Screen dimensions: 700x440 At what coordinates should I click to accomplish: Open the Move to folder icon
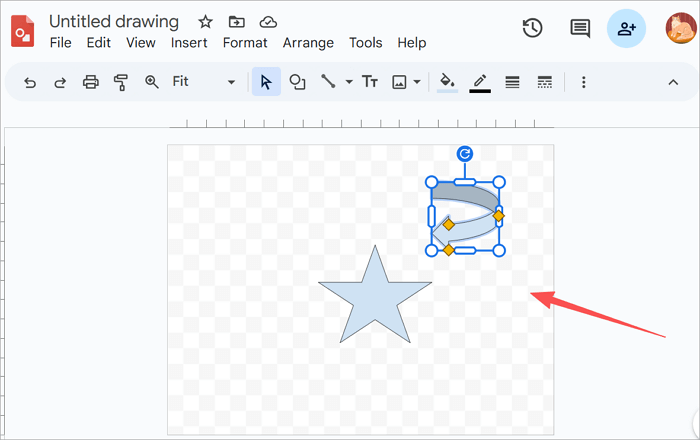tap(237, 21)
